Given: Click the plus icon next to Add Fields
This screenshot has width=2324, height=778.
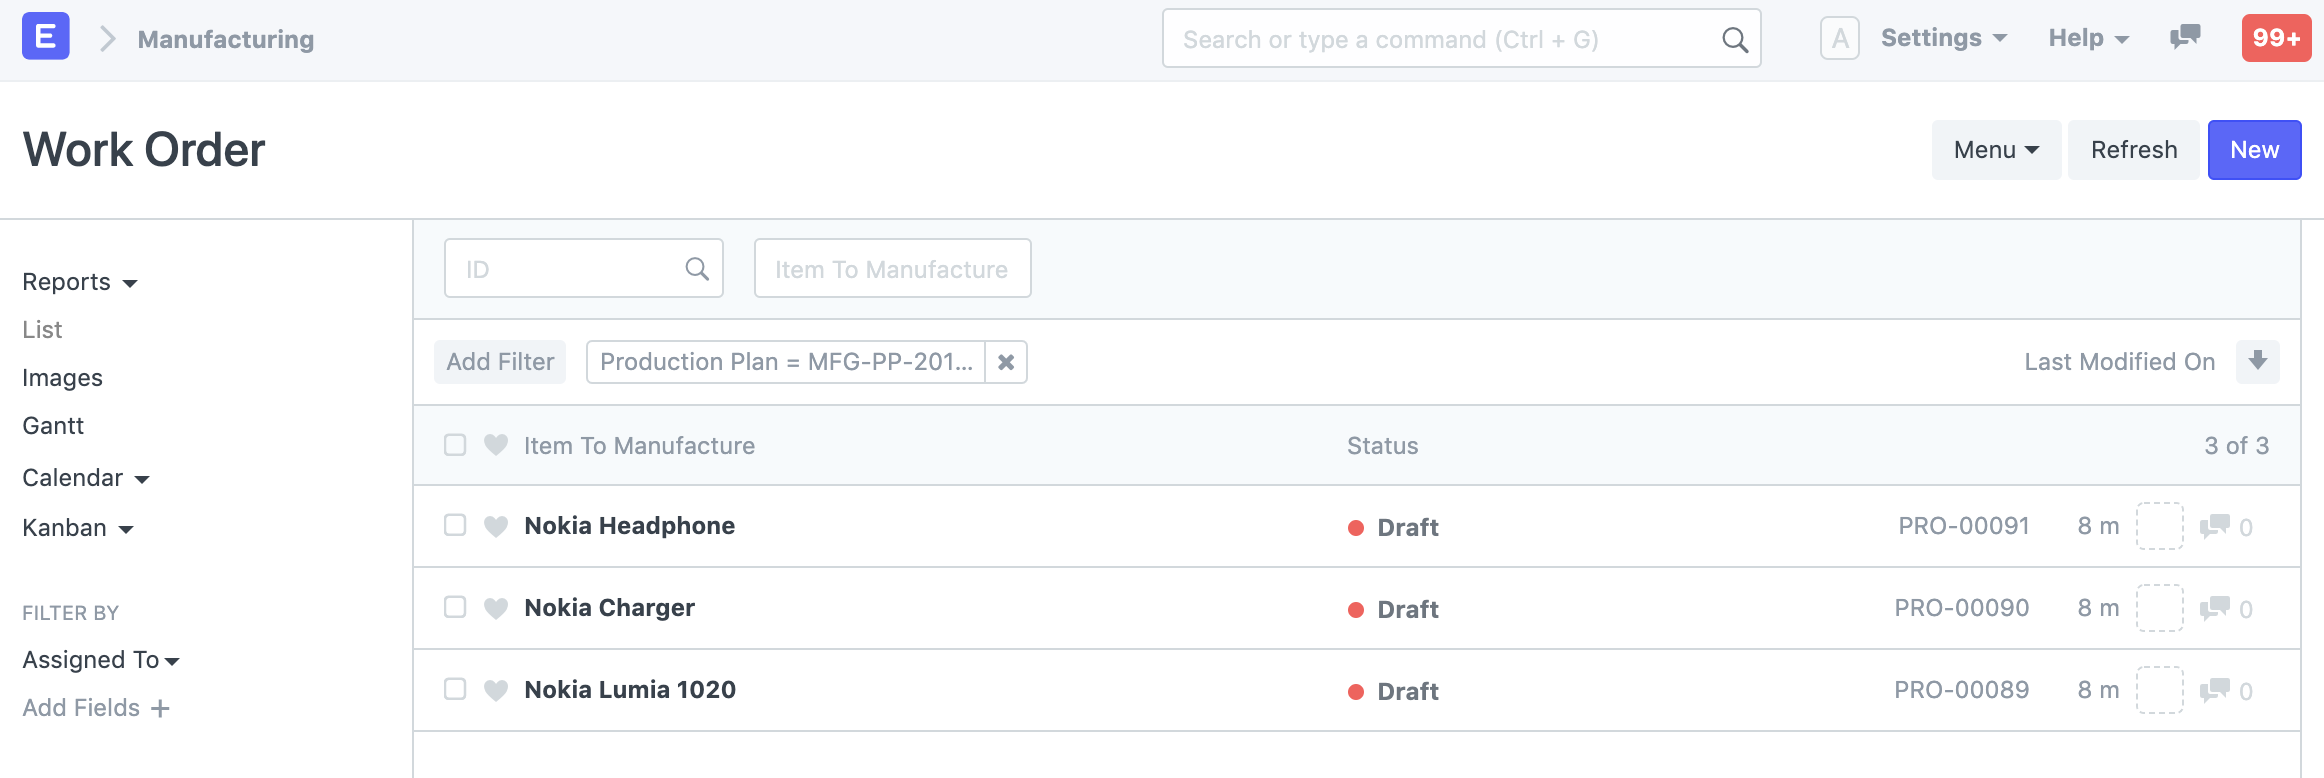Looking at the screenshot, I should click(x=160, y=709).
